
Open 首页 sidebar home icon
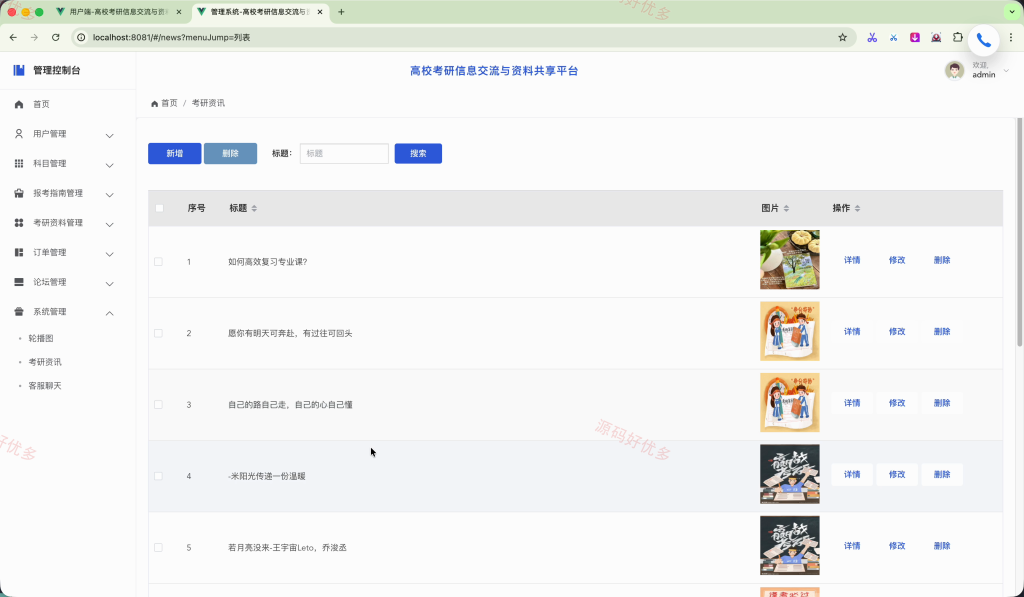tap(19, 105)
